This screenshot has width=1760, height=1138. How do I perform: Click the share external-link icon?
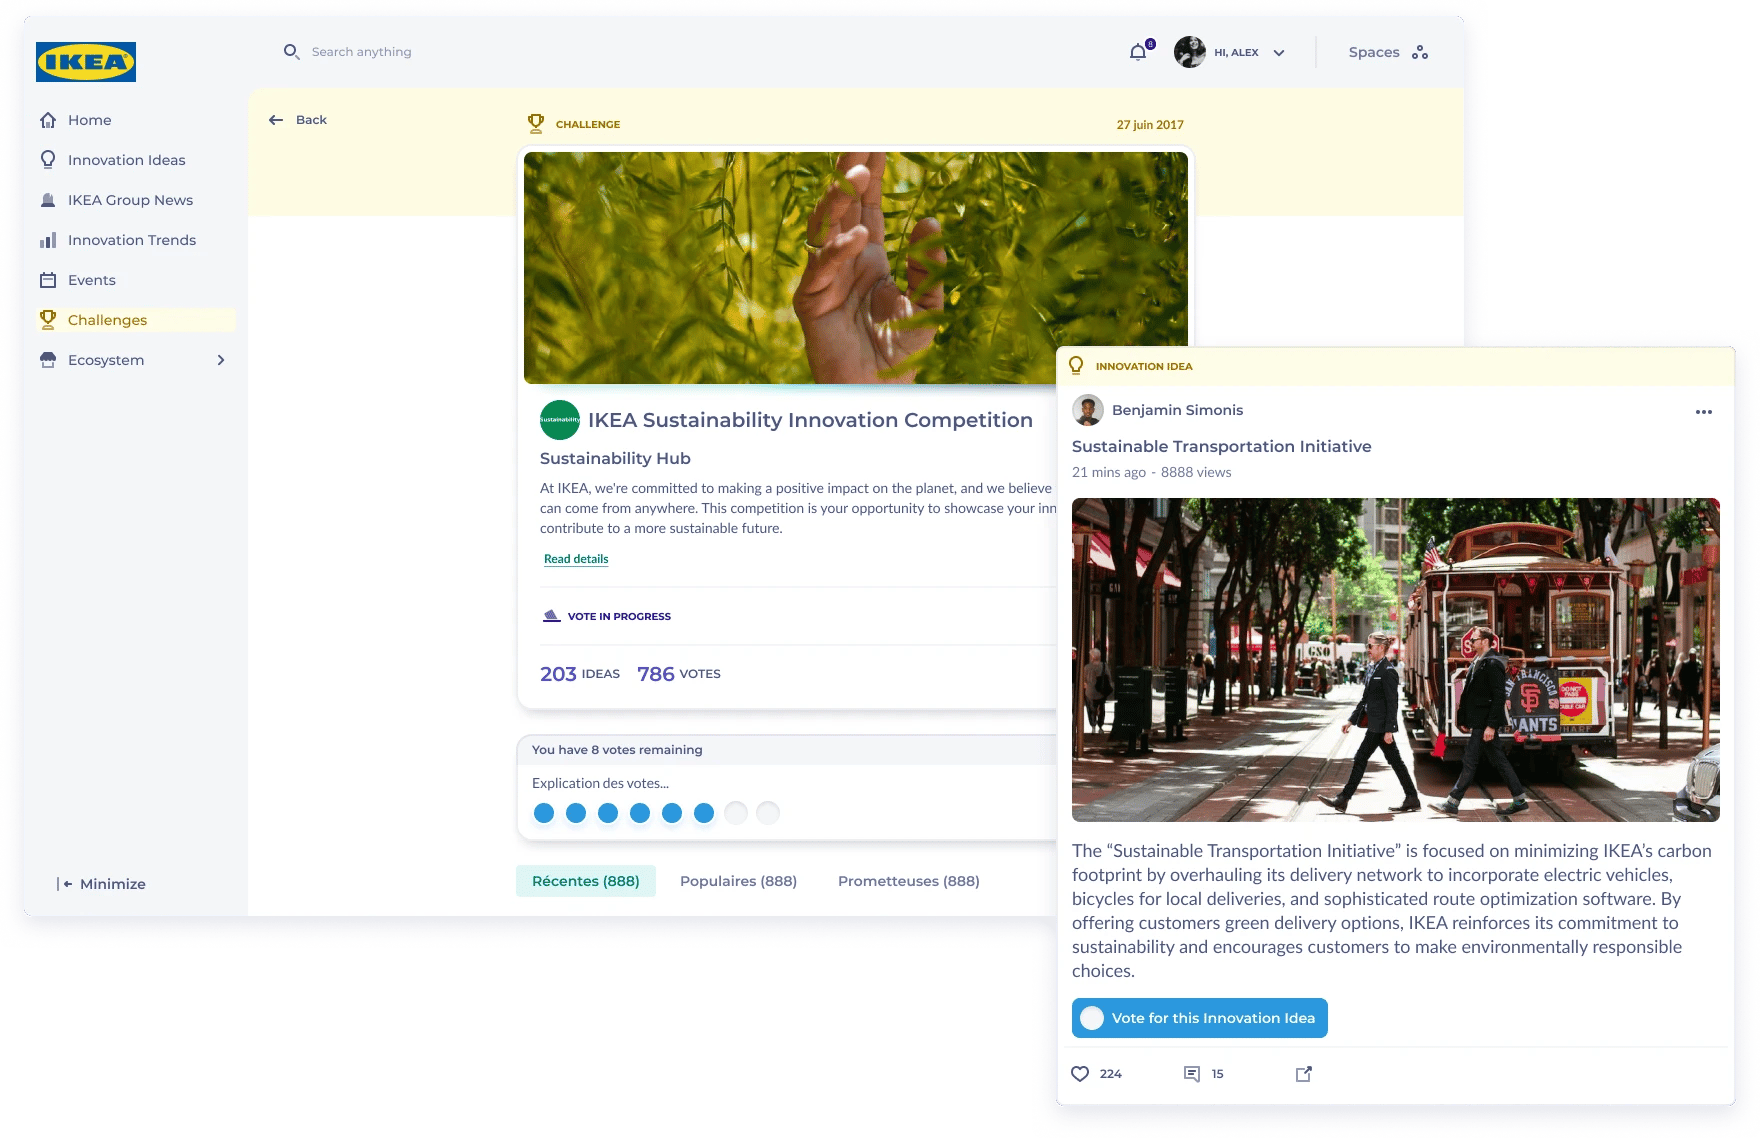pos(1304,1074)
